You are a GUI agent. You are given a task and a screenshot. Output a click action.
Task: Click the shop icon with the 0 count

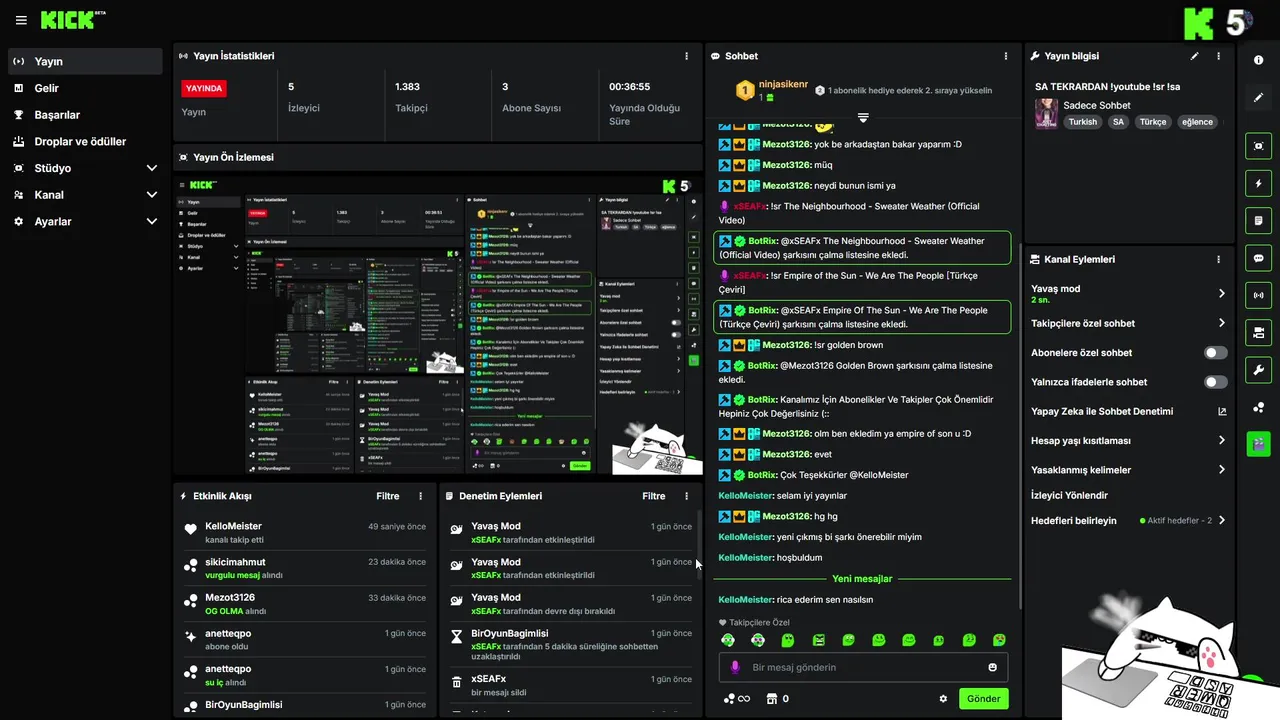point(777,699)
